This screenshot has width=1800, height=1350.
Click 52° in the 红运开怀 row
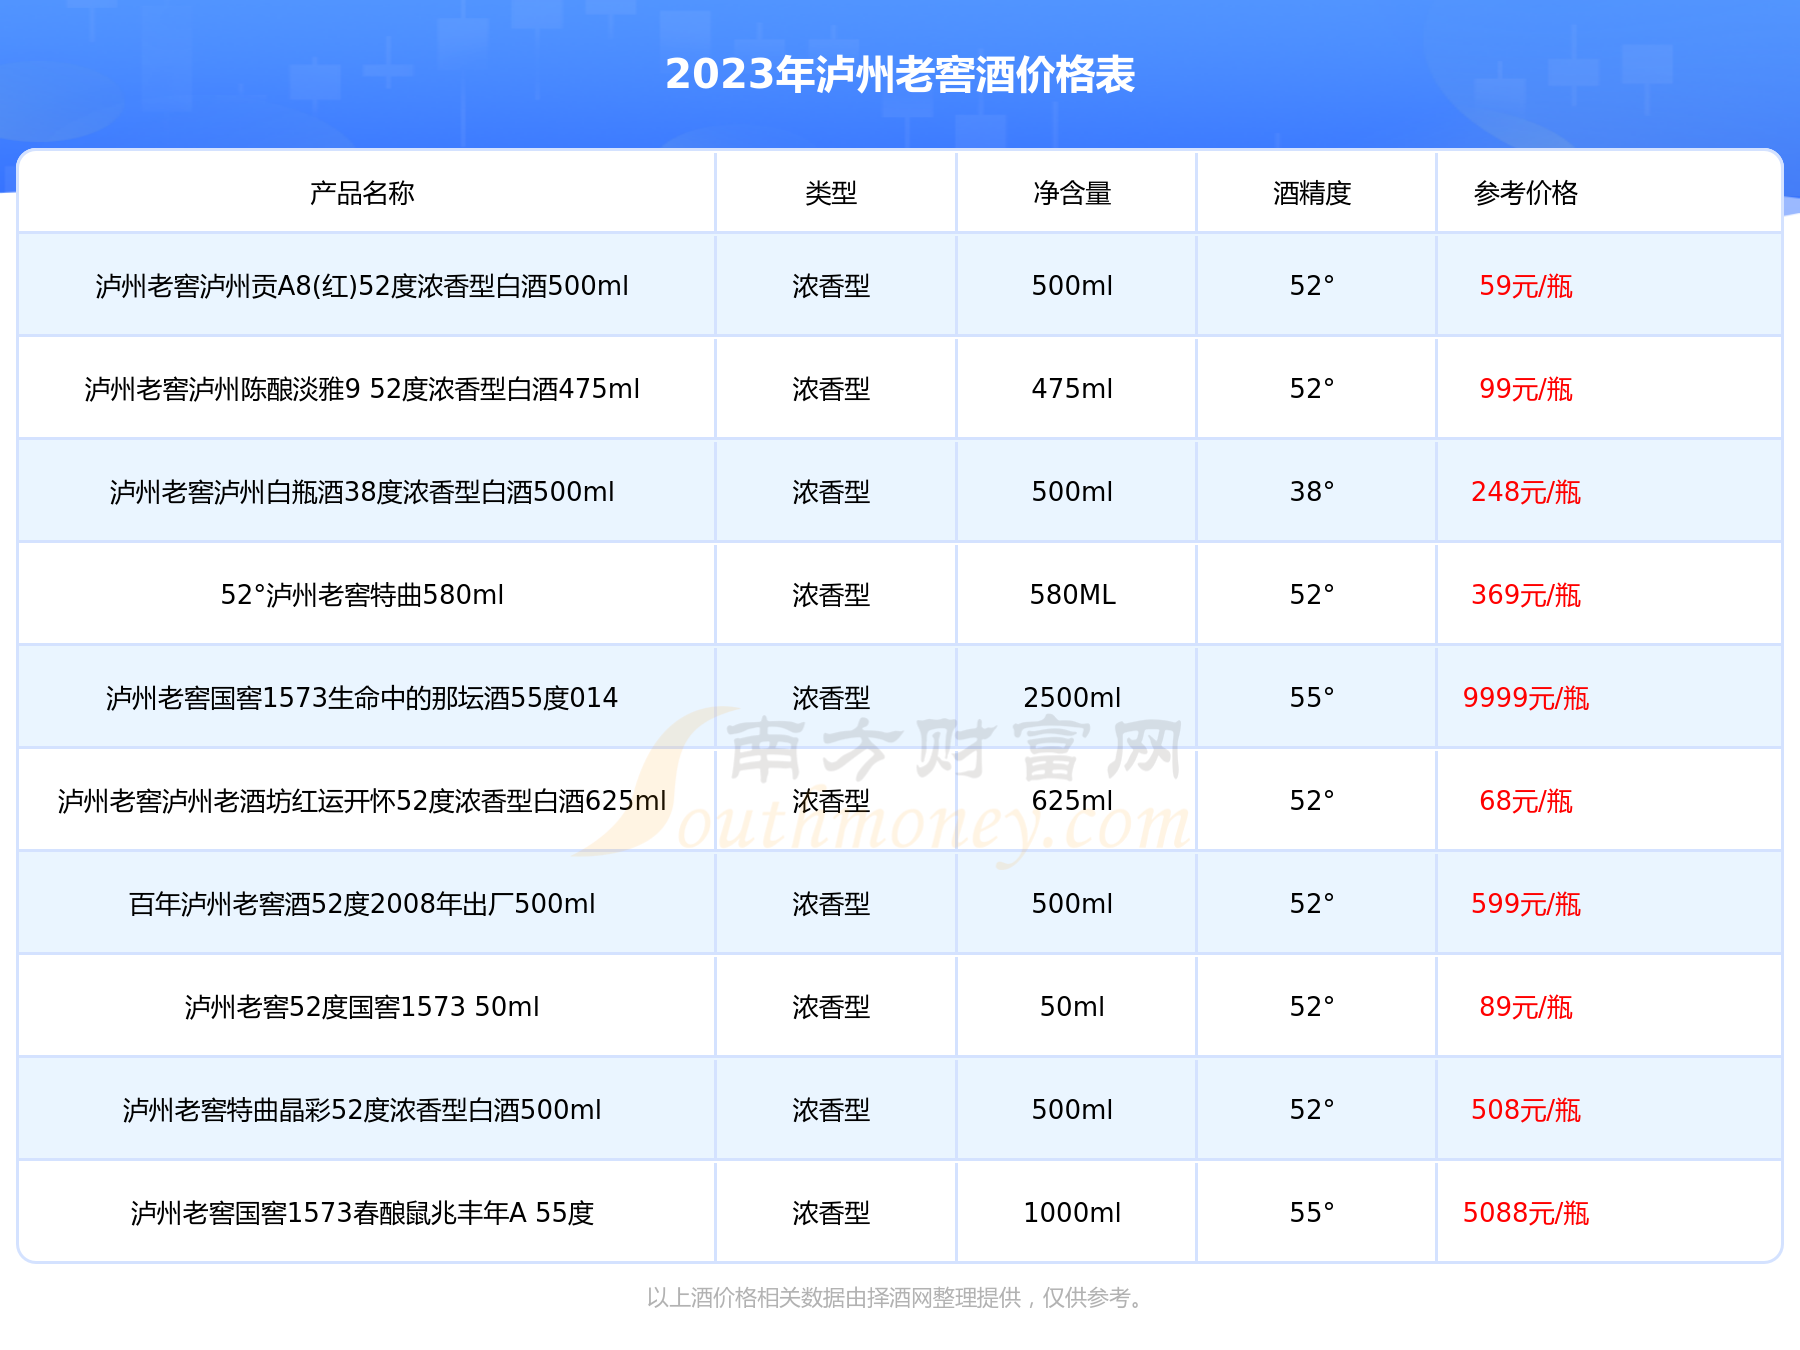pyautogui.click(x=1312, y=801)
